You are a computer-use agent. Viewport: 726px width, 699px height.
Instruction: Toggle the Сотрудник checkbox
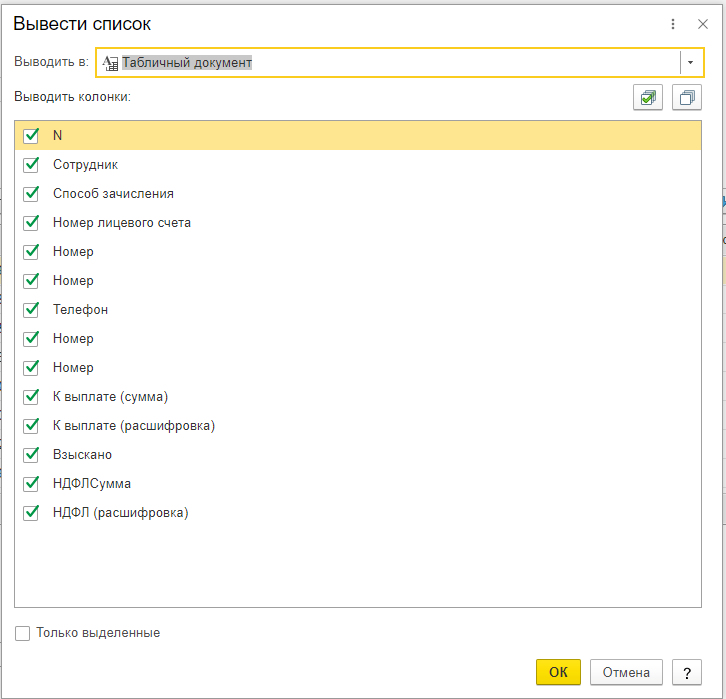[31, 165]
